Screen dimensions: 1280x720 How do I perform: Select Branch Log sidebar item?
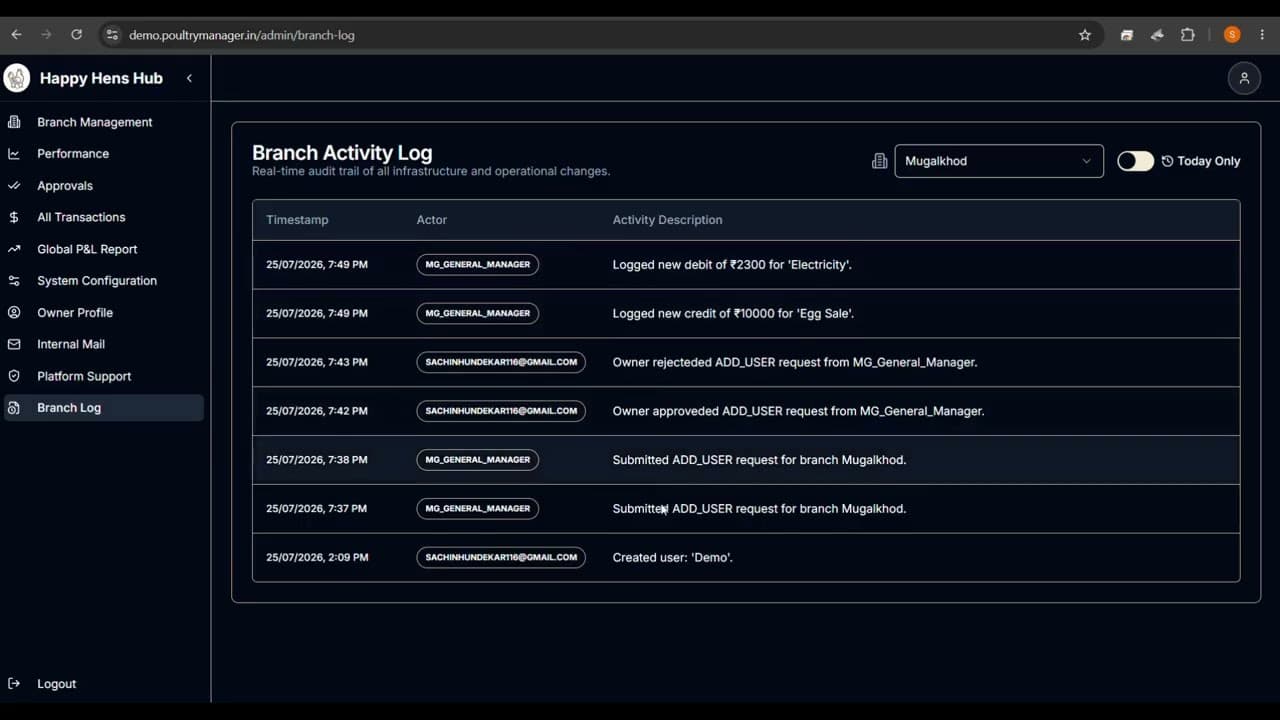(x=104, y=408)
